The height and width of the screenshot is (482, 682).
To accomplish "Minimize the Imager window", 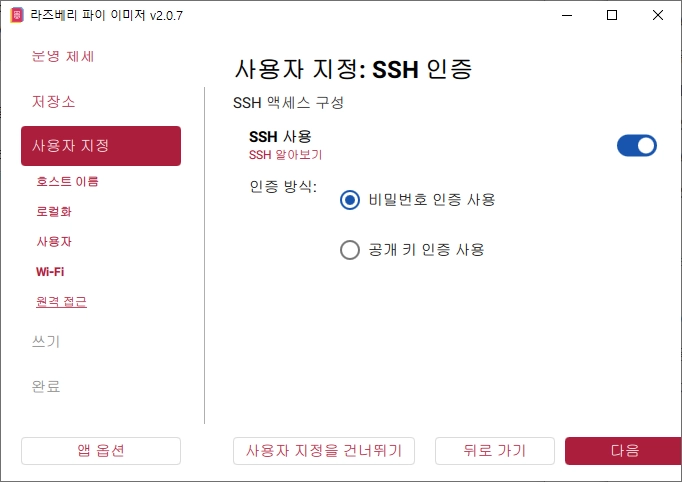I will point(567,15).
